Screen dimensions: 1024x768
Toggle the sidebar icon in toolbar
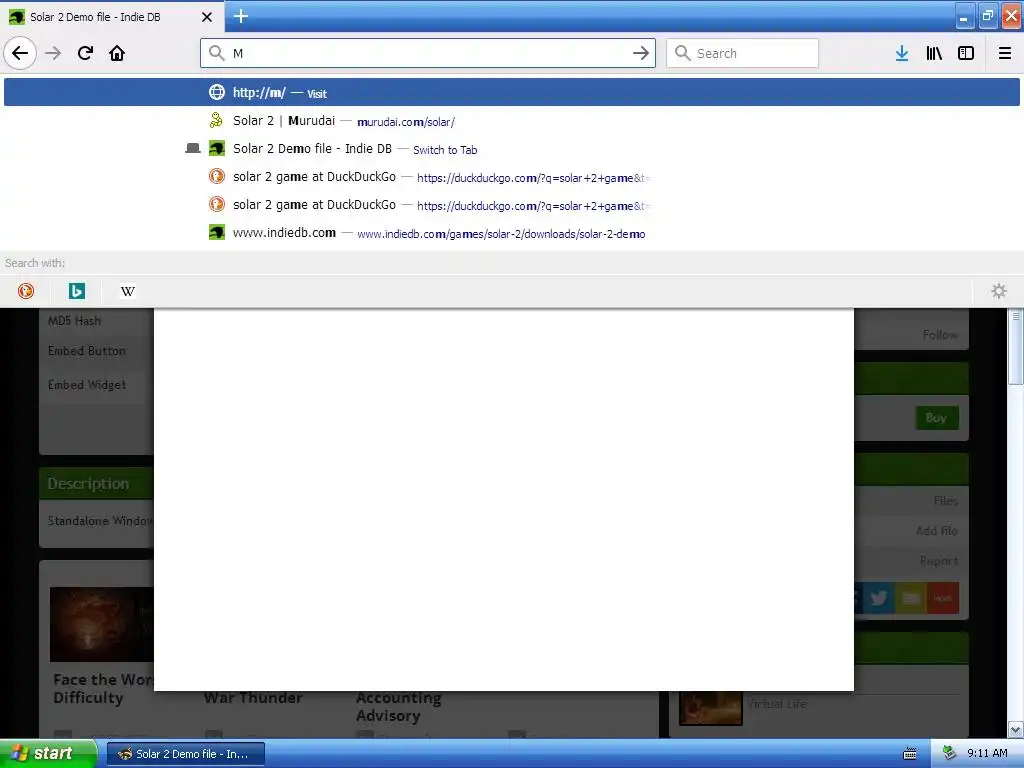[966, 53]
